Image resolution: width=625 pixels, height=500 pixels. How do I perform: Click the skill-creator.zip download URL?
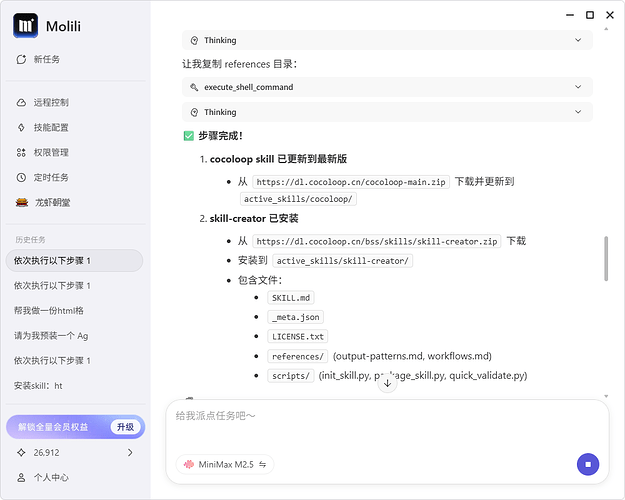(x=377, y=241)
